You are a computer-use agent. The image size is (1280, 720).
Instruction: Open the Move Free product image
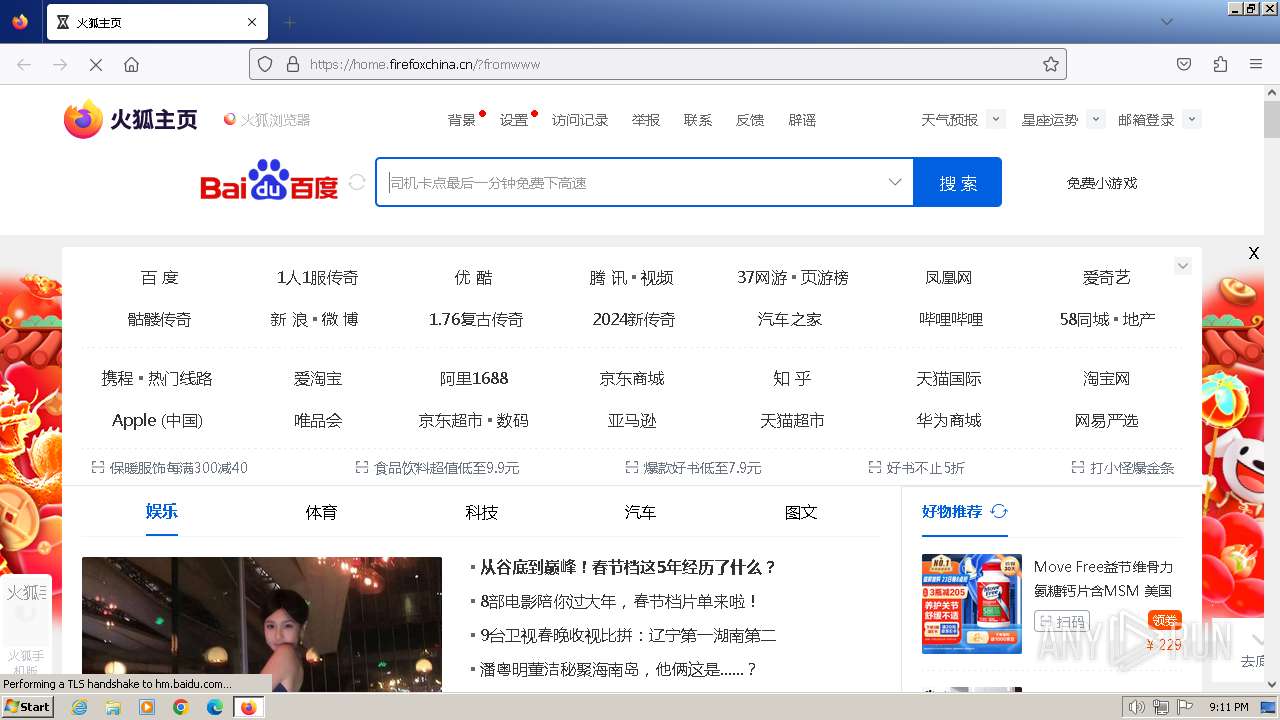(972, 604)
